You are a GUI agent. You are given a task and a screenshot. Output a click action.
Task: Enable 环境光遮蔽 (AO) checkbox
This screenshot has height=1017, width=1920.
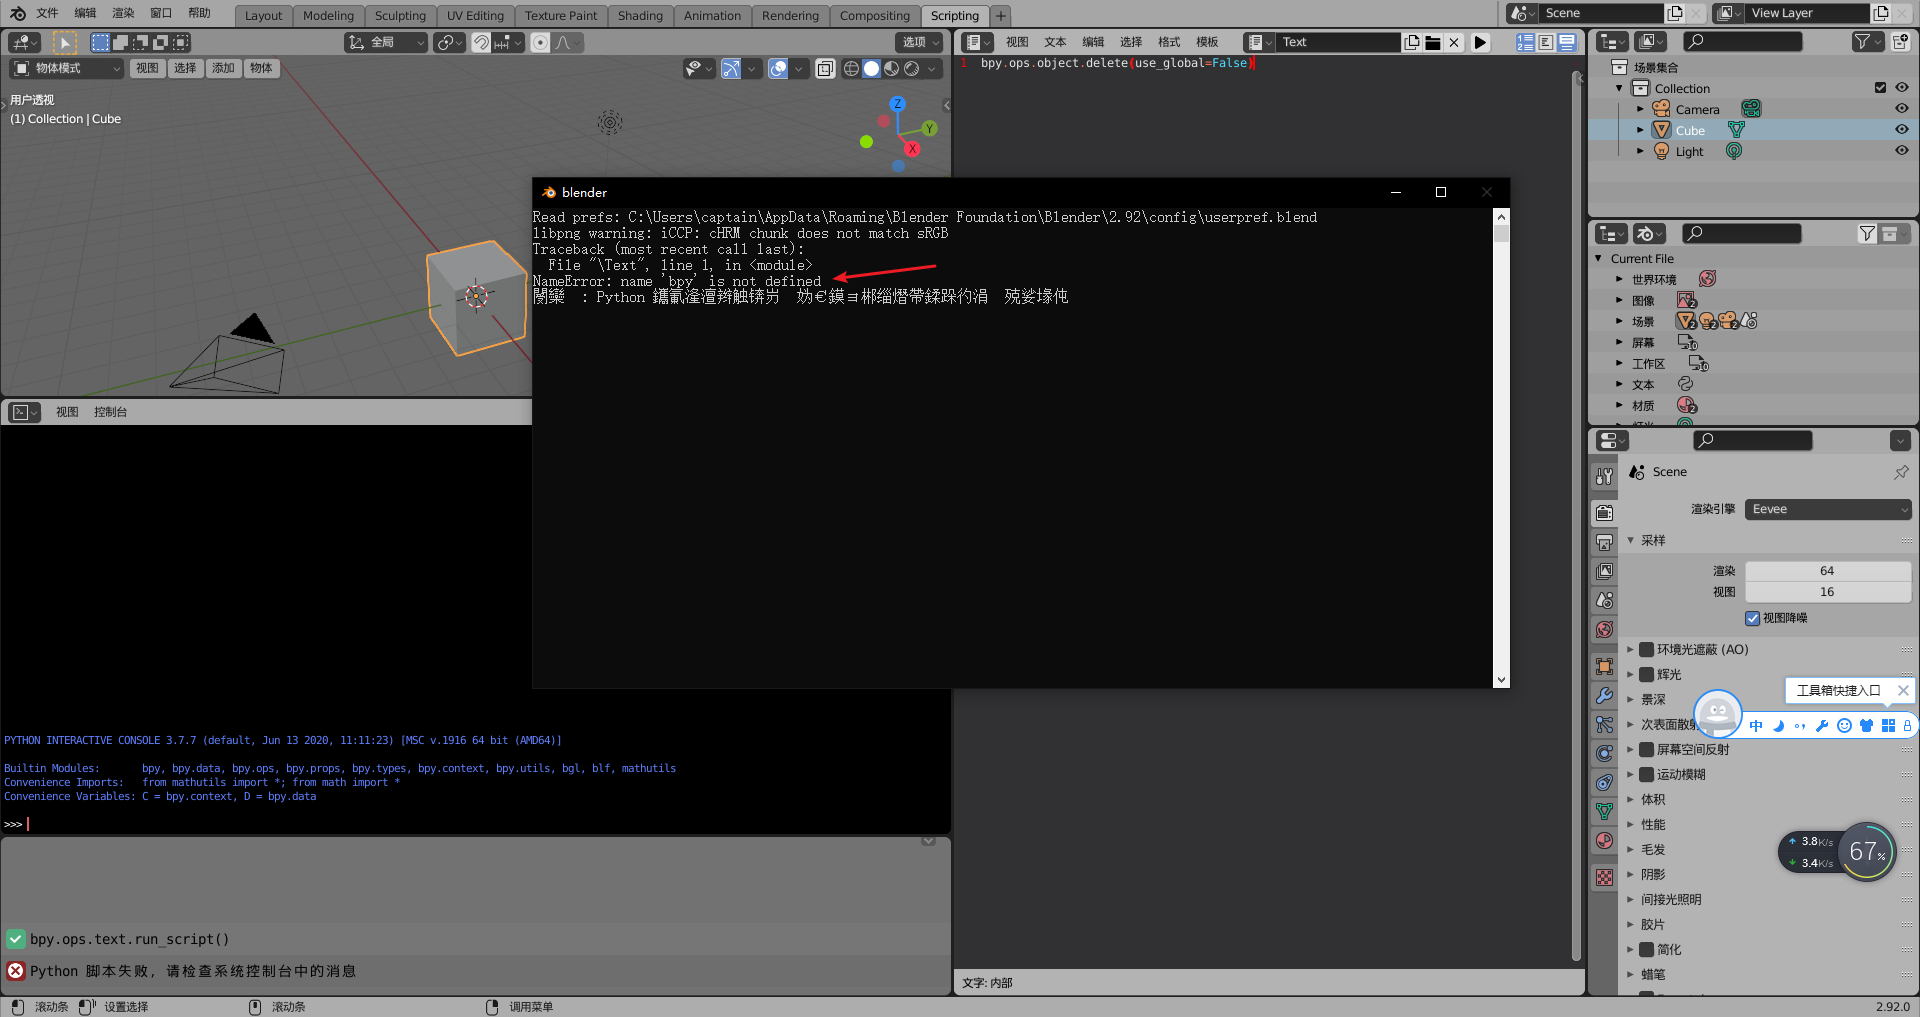click(1646, 649)
